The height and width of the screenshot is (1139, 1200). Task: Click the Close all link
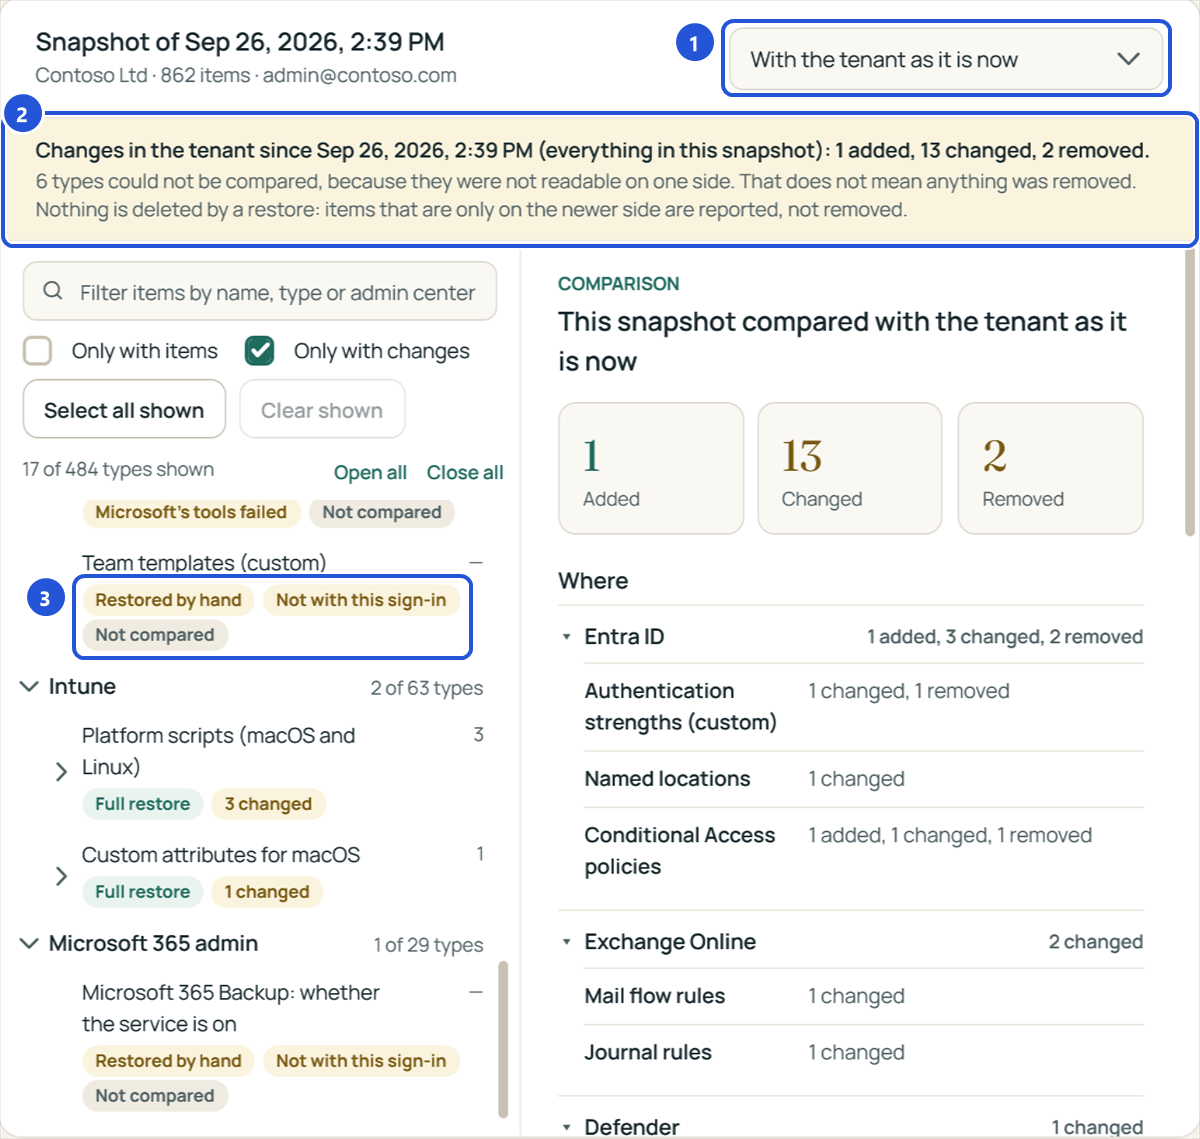[465, 472]
